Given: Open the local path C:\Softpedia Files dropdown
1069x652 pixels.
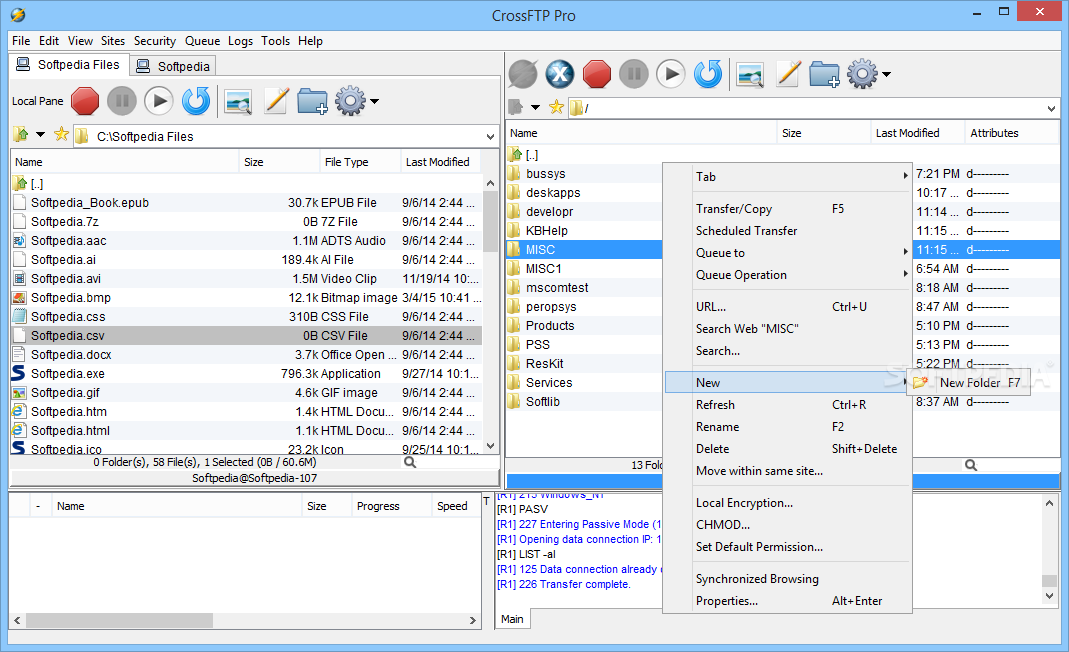Looking at the screenshot, I should (490, 136).
